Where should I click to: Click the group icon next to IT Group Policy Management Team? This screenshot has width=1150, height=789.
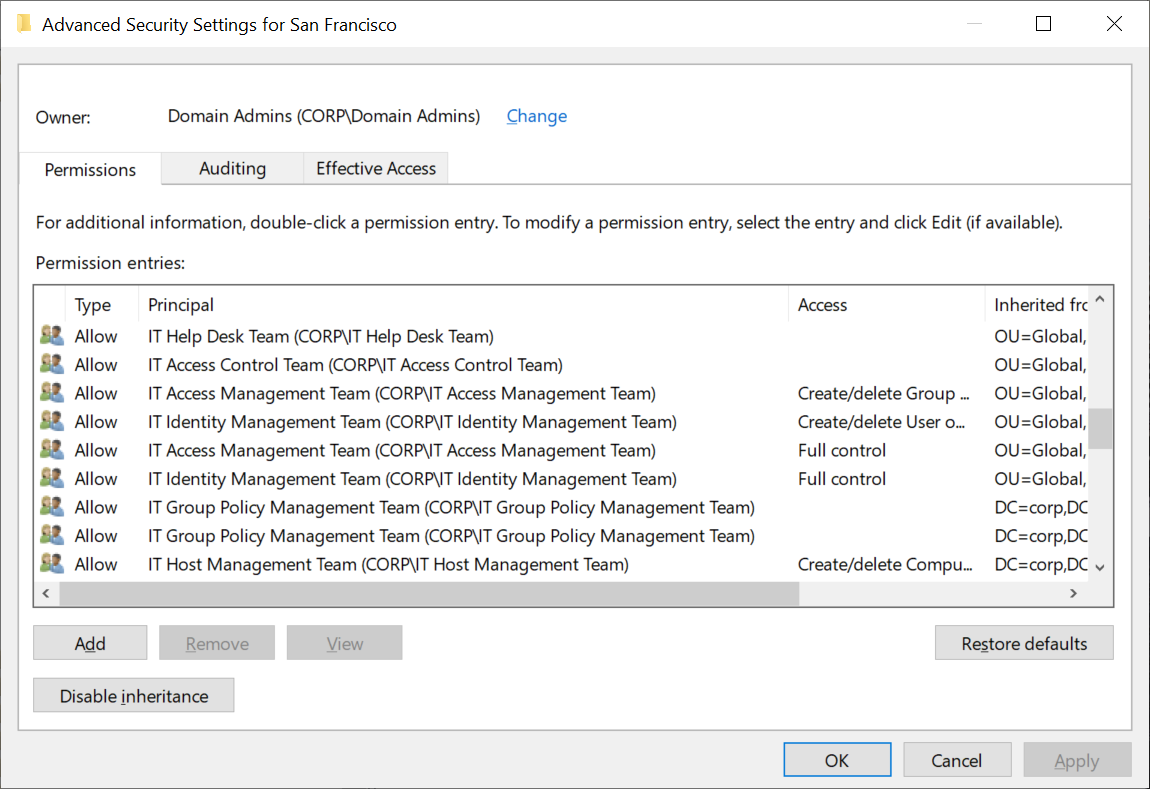pyautogui.click(x=51, y=507)
